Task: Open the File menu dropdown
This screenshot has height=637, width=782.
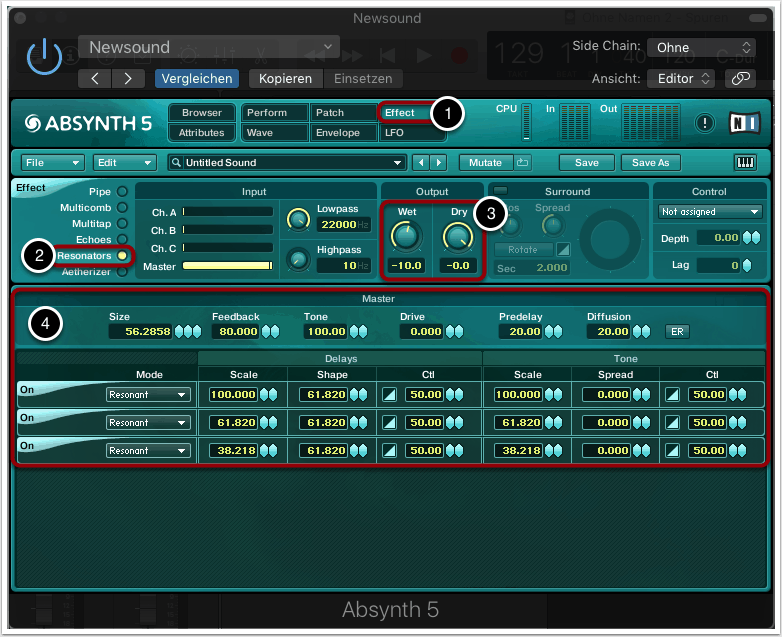Action: coord(52,162)
